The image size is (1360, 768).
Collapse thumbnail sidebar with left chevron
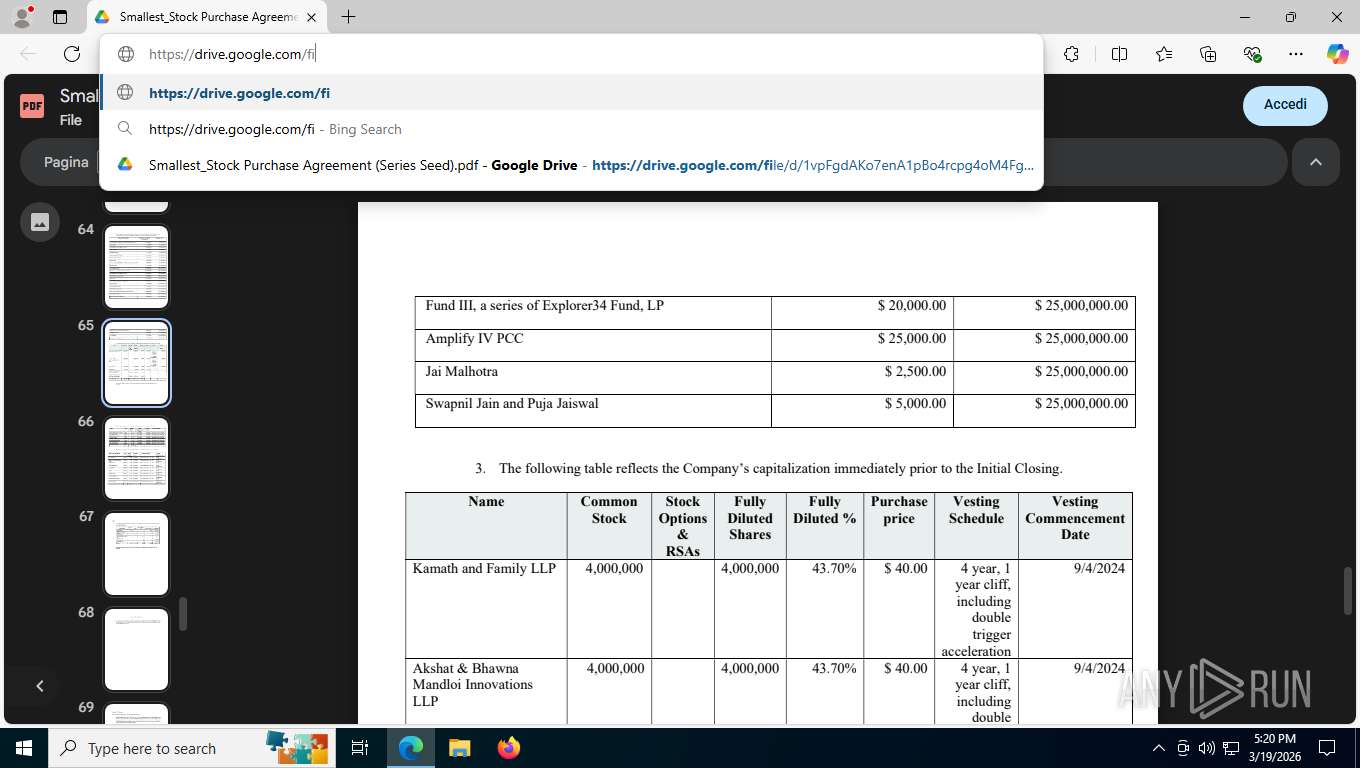pos(40,686)
